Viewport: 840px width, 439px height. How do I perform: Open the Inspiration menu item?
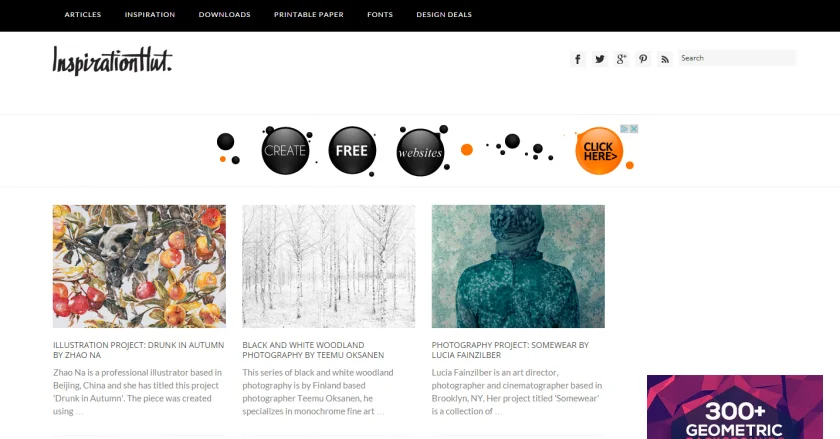[x=150, y=14]
